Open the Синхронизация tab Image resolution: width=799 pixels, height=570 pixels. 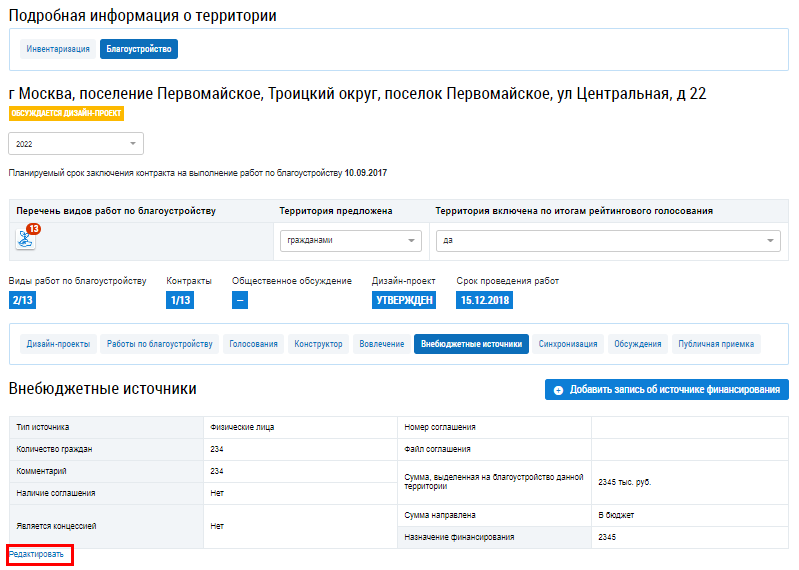click(567, 344)
